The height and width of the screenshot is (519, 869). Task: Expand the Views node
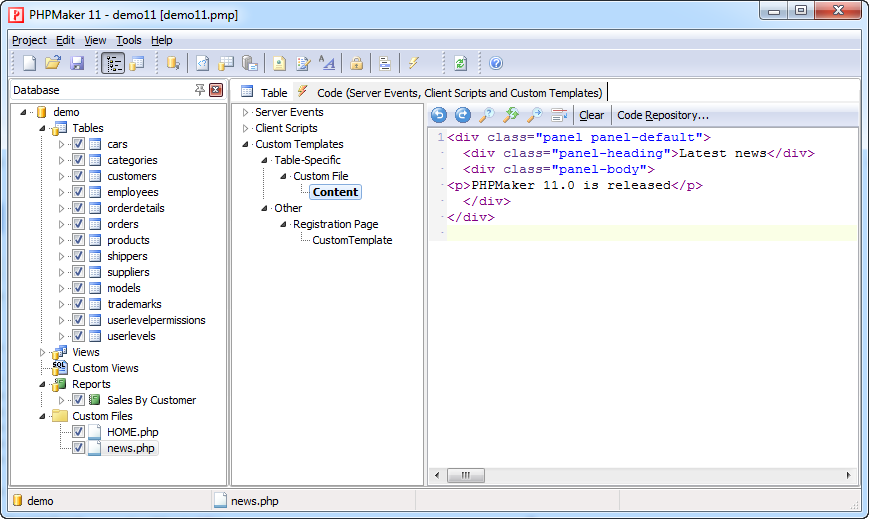(x=42, y=352)
